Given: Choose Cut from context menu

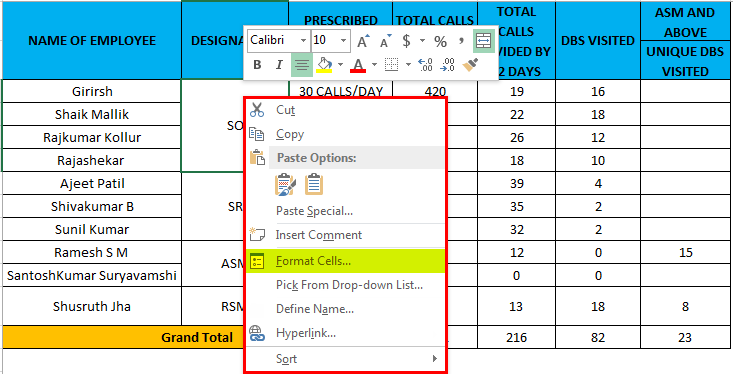Looking at the screenshot, I should [x=345, y=110].
